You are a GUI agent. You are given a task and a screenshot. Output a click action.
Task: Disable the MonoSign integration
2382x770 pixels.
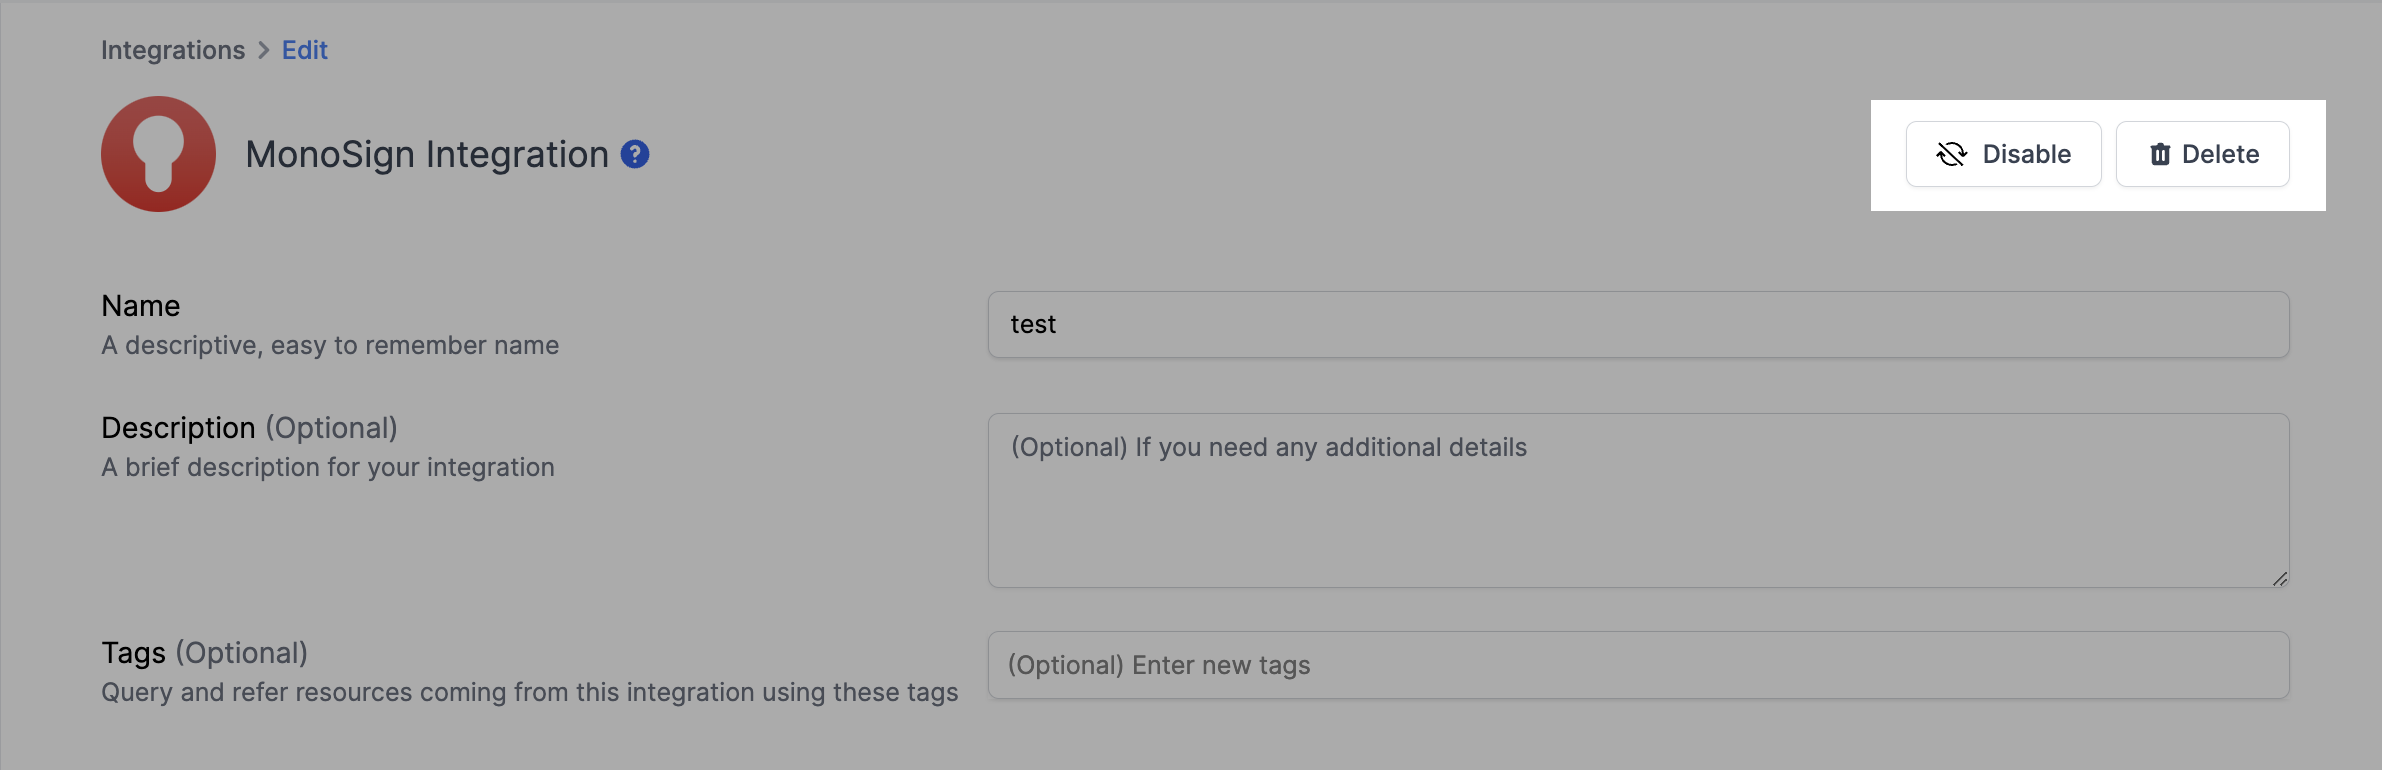point(2003,154)
